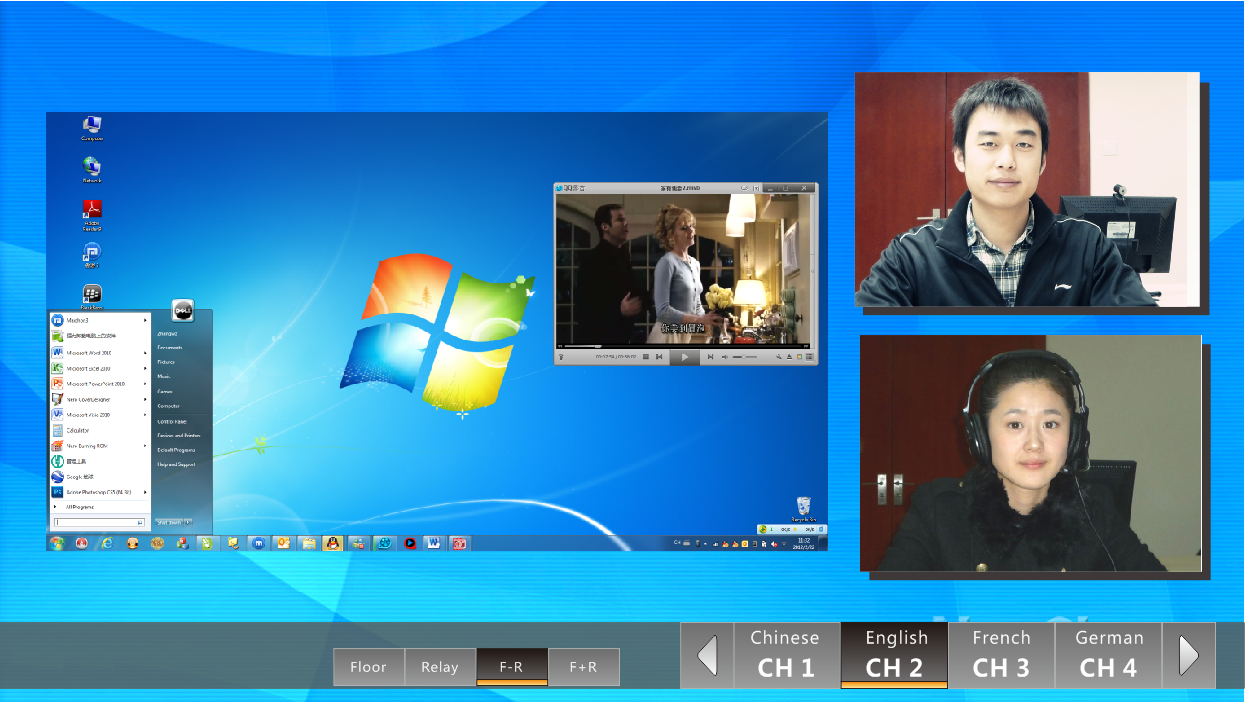
Task: Show next language channels with right arrow
Action: [1189, 655]
